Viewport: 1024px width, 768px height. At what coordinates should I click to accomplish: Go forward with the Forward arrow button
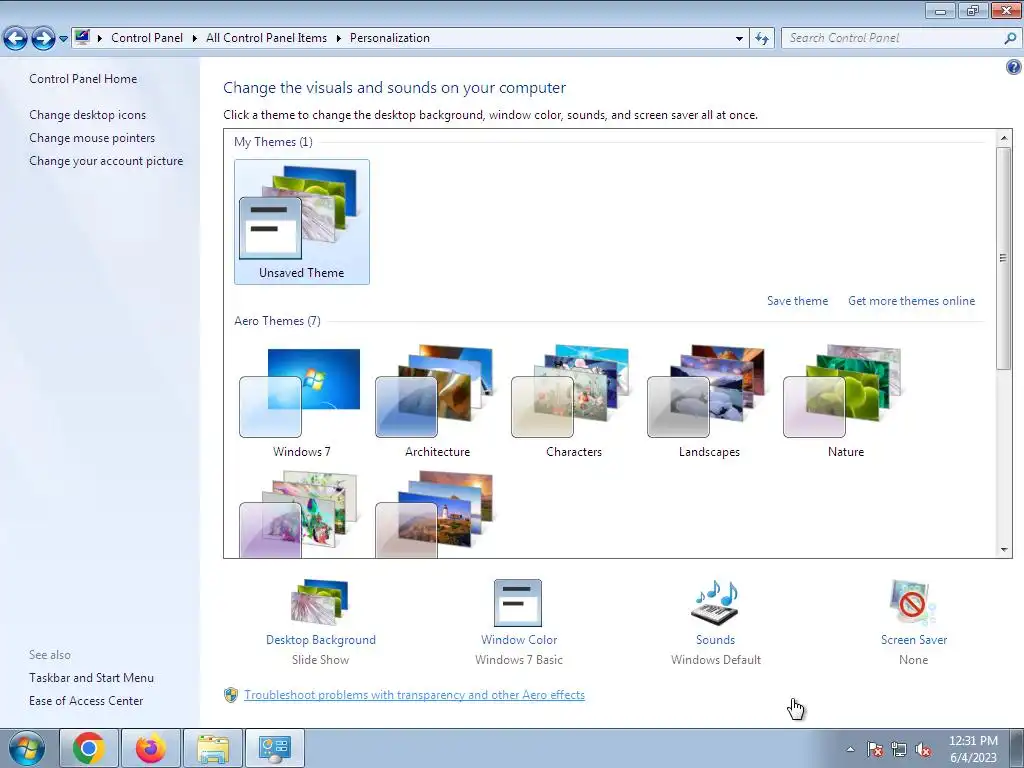[x=43, y=39]
